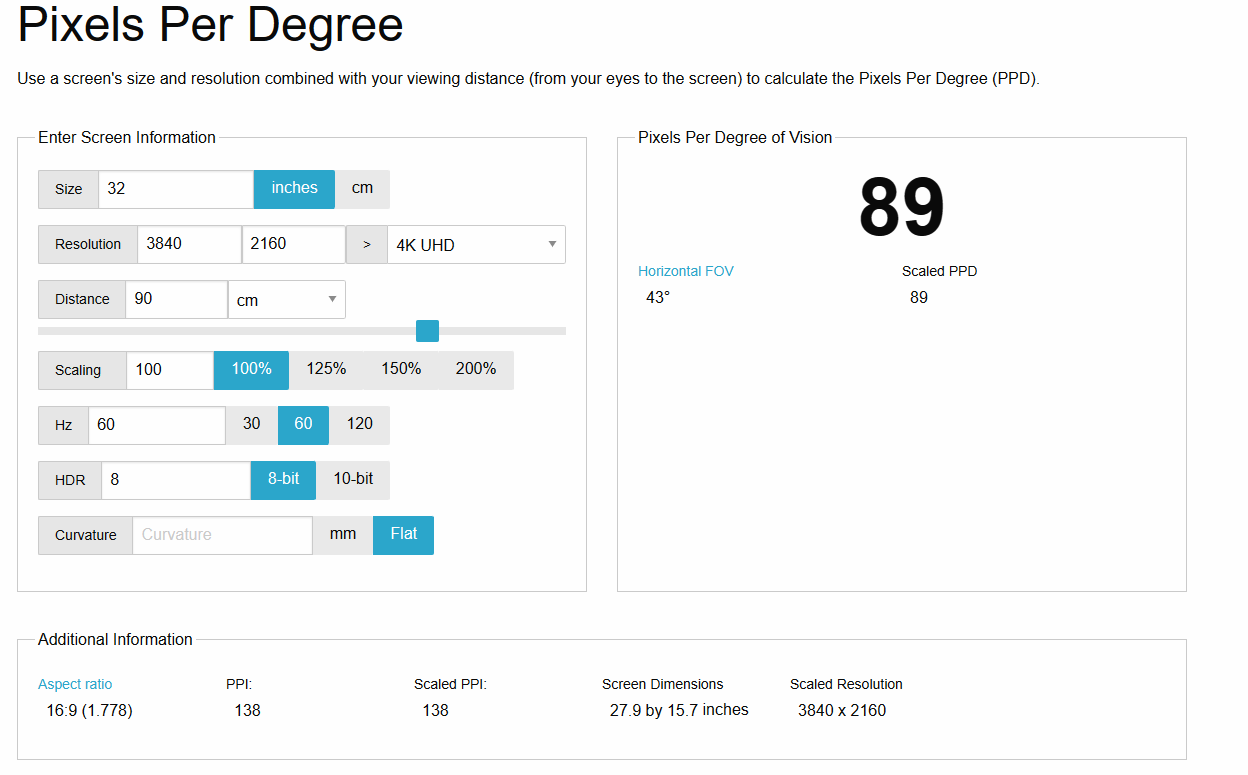The image size is (1248, 775).
Task: Click the 16:9 (1.778) aspect ratio value
Action: pos(89,711)
